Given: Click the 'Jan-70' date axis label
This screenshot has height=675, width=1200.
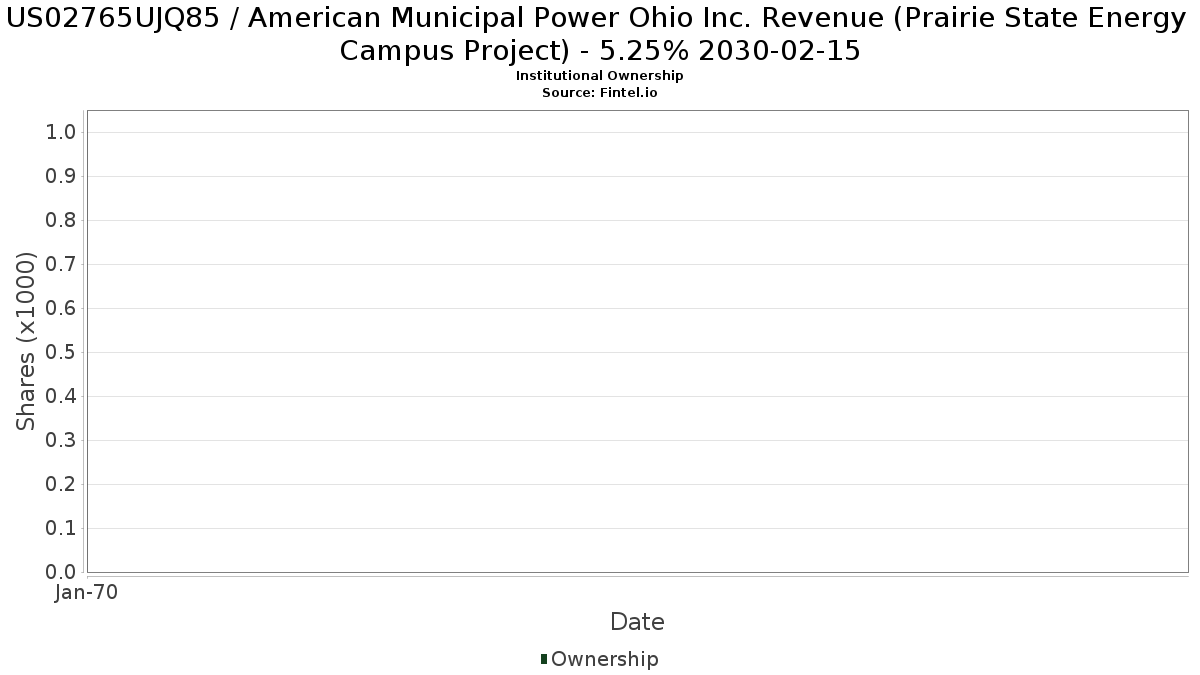Looking at the screenshot, I should click(87, 593).
